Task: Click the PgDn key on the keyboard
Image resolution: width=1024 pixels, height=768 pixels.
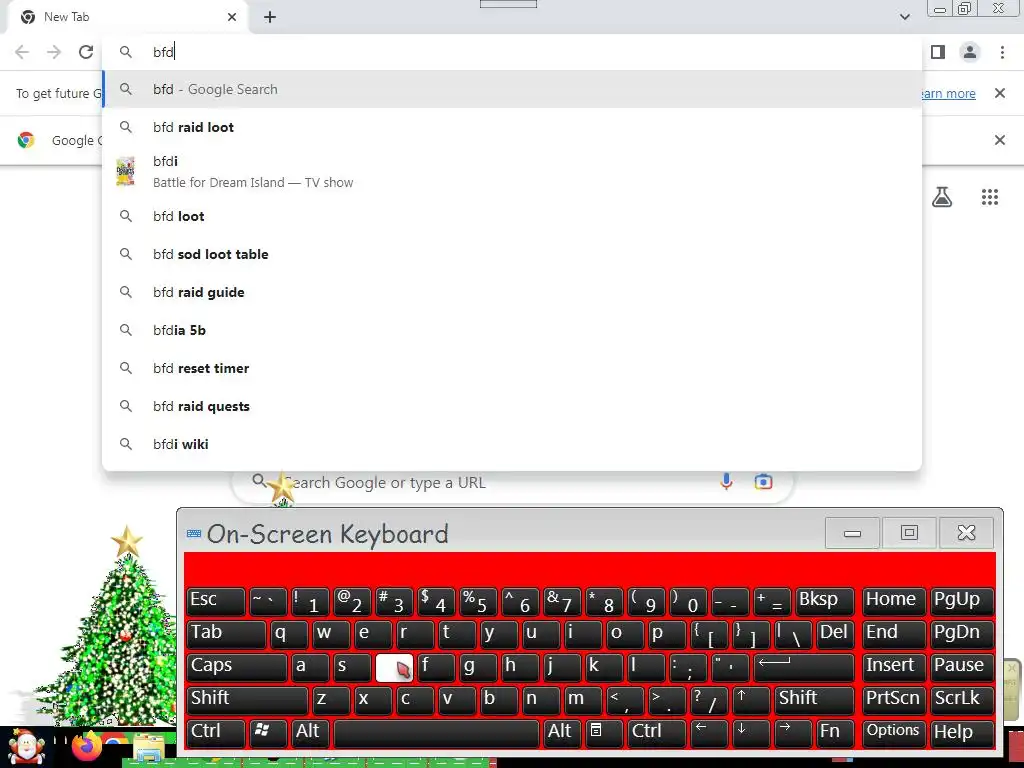Action: point(962,633)
